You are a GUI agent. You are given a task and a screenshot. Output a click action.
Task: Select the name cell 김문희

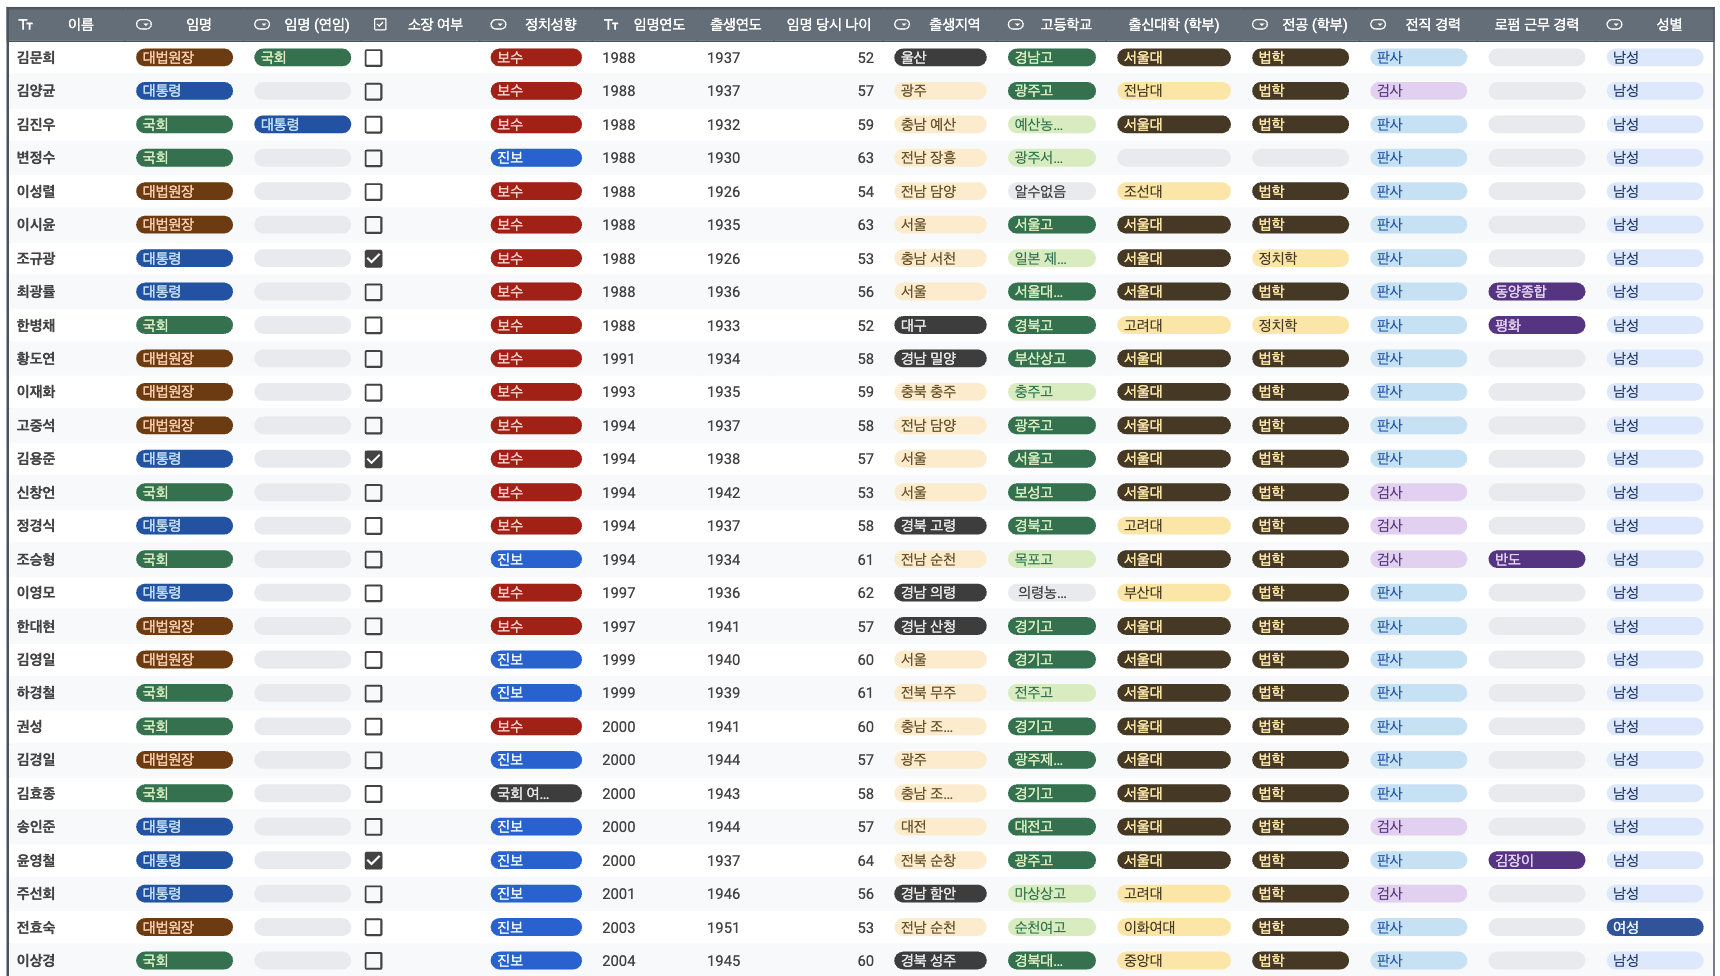point(36,58)
